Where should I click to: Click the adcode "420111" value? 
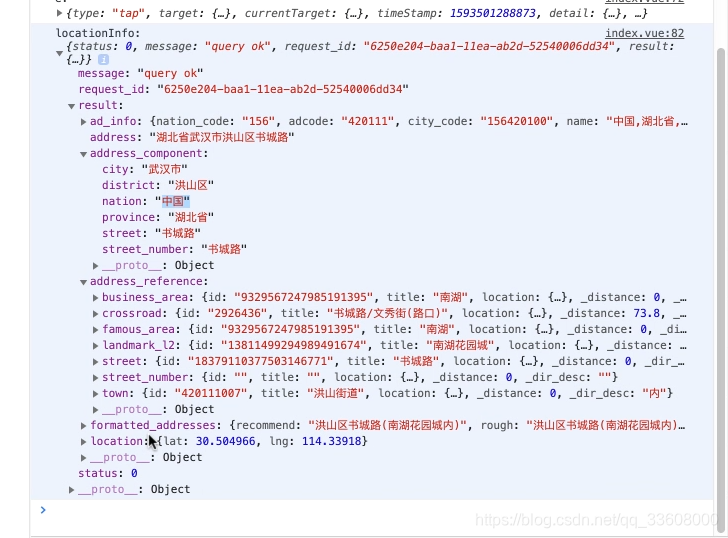tap(368, 122)
